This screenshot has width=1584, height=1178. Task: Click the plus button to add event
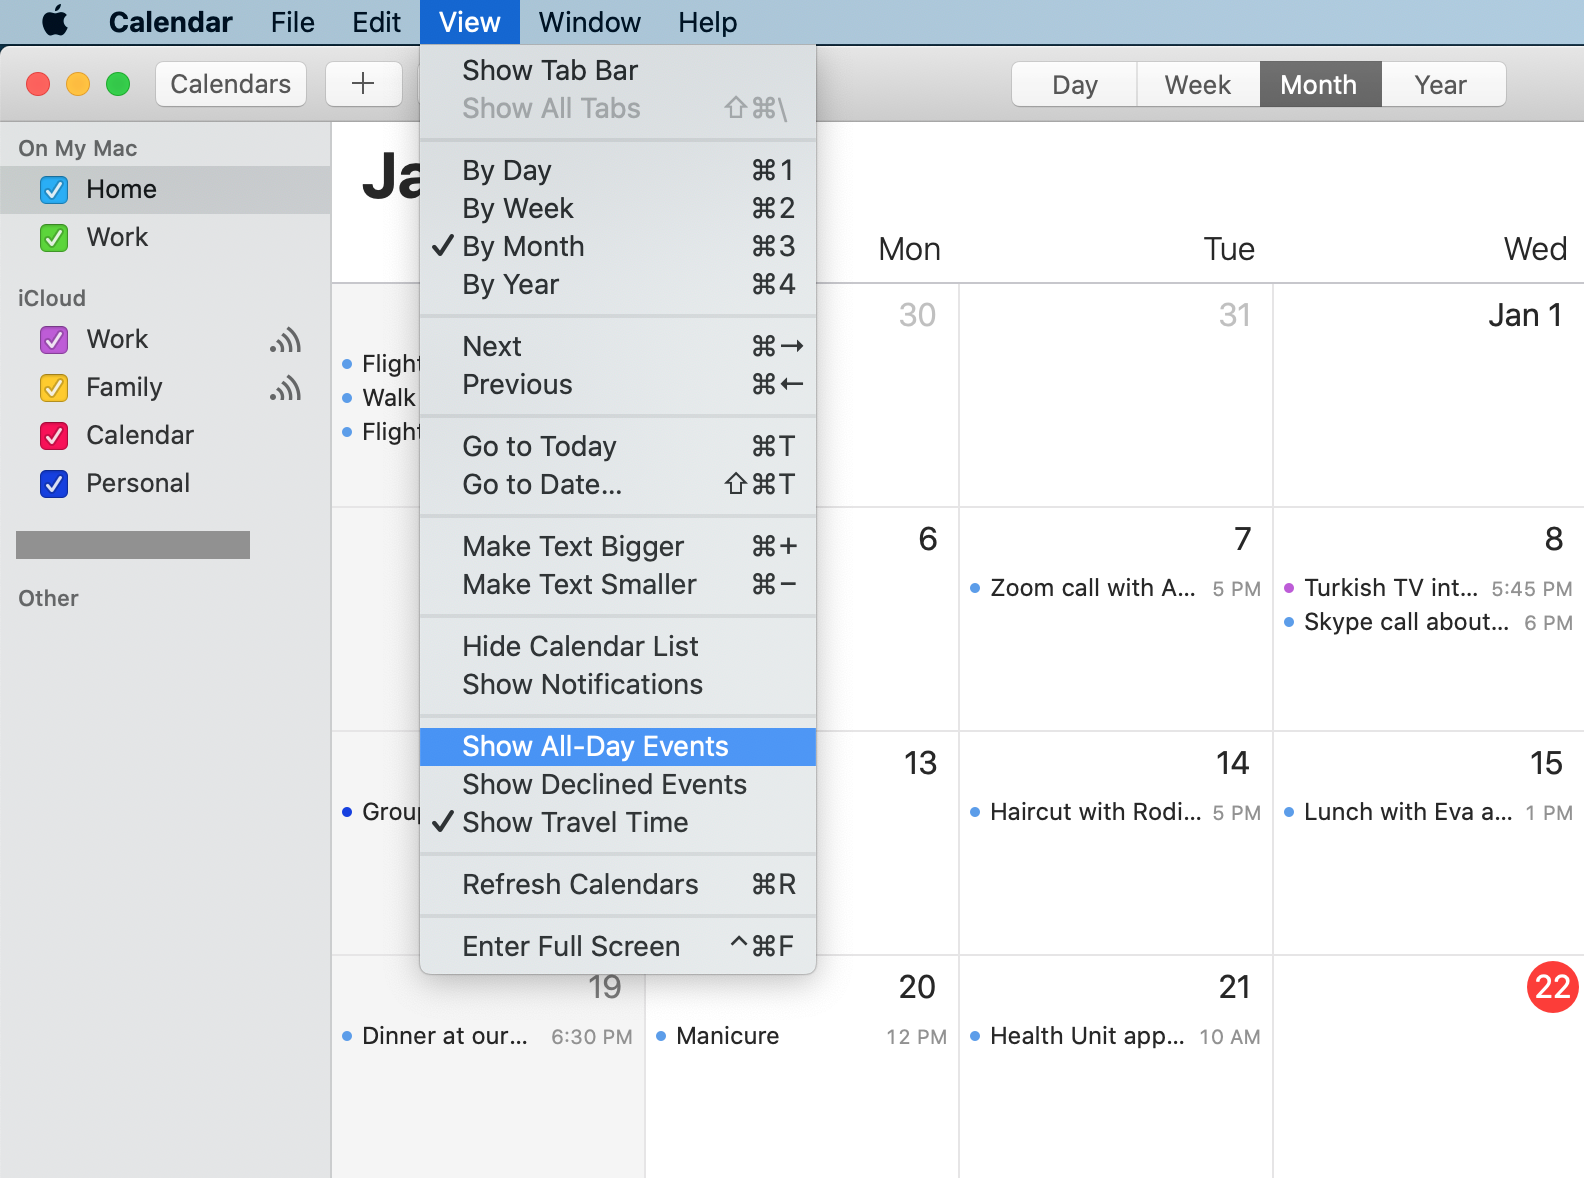tap(363, 84)
